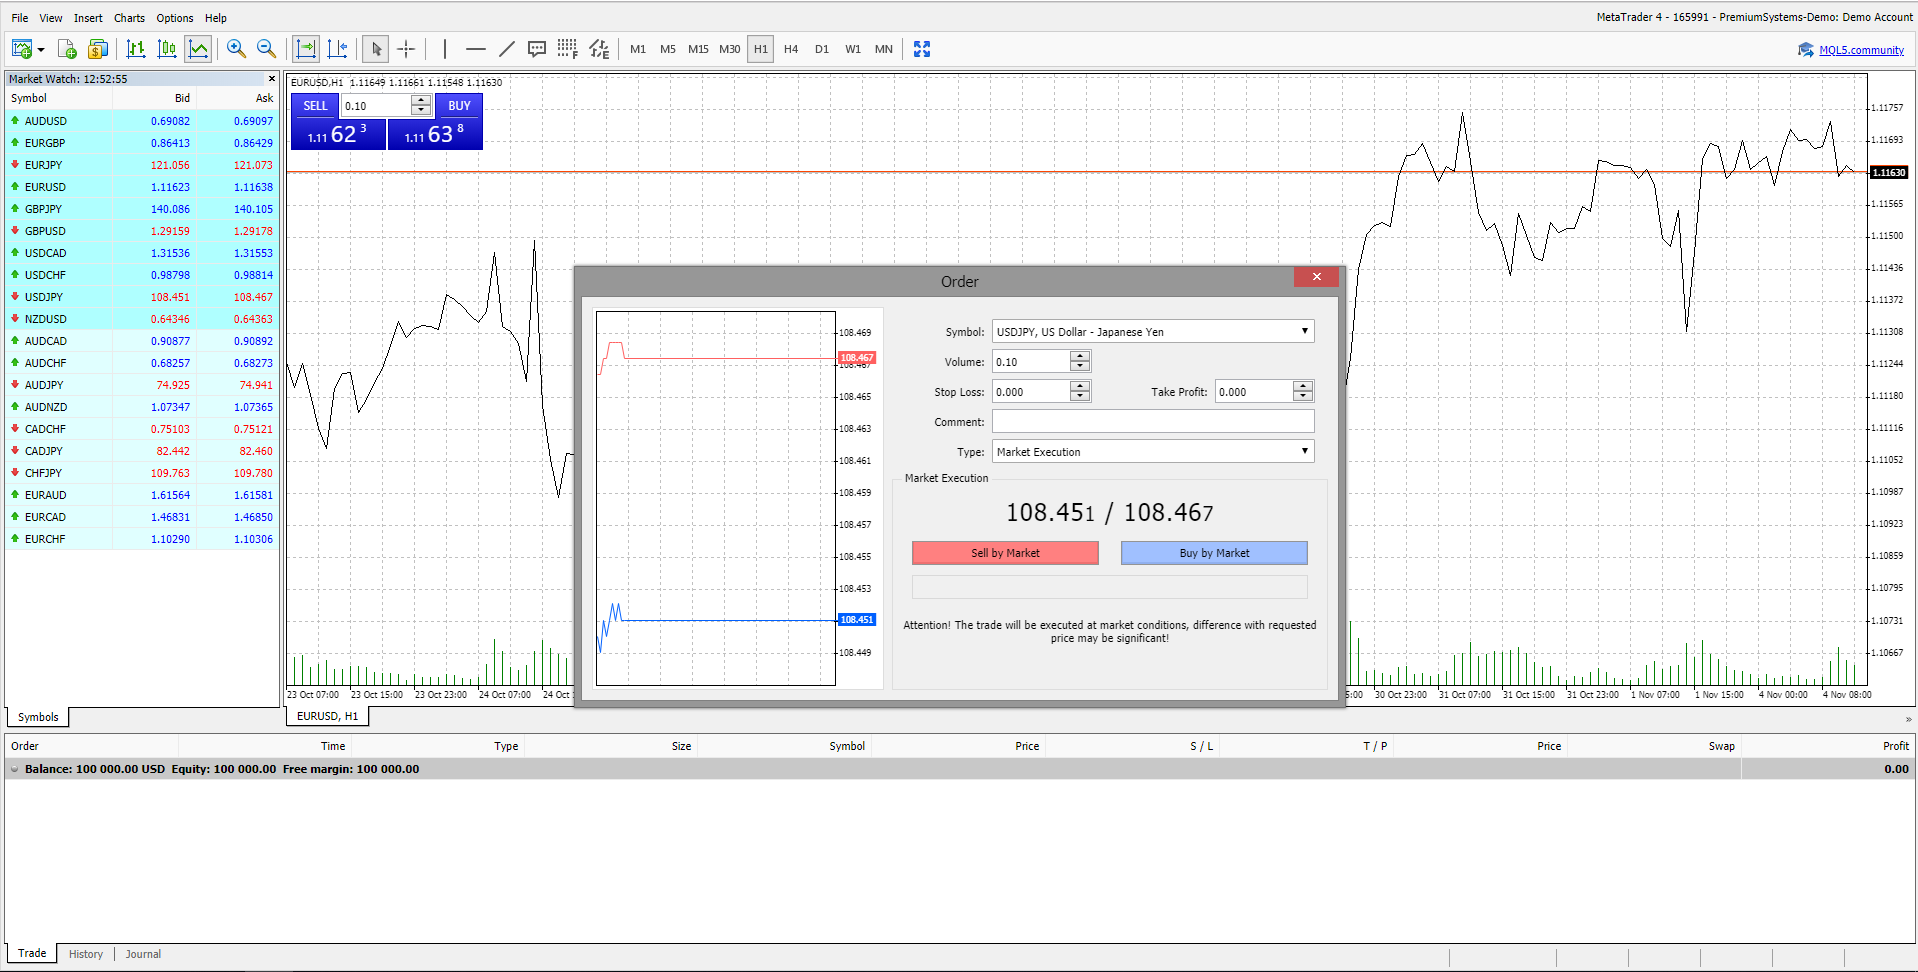Screen dimensions: 1918x972
Task: Switch timeframe to M1
Action: point(638,49)
